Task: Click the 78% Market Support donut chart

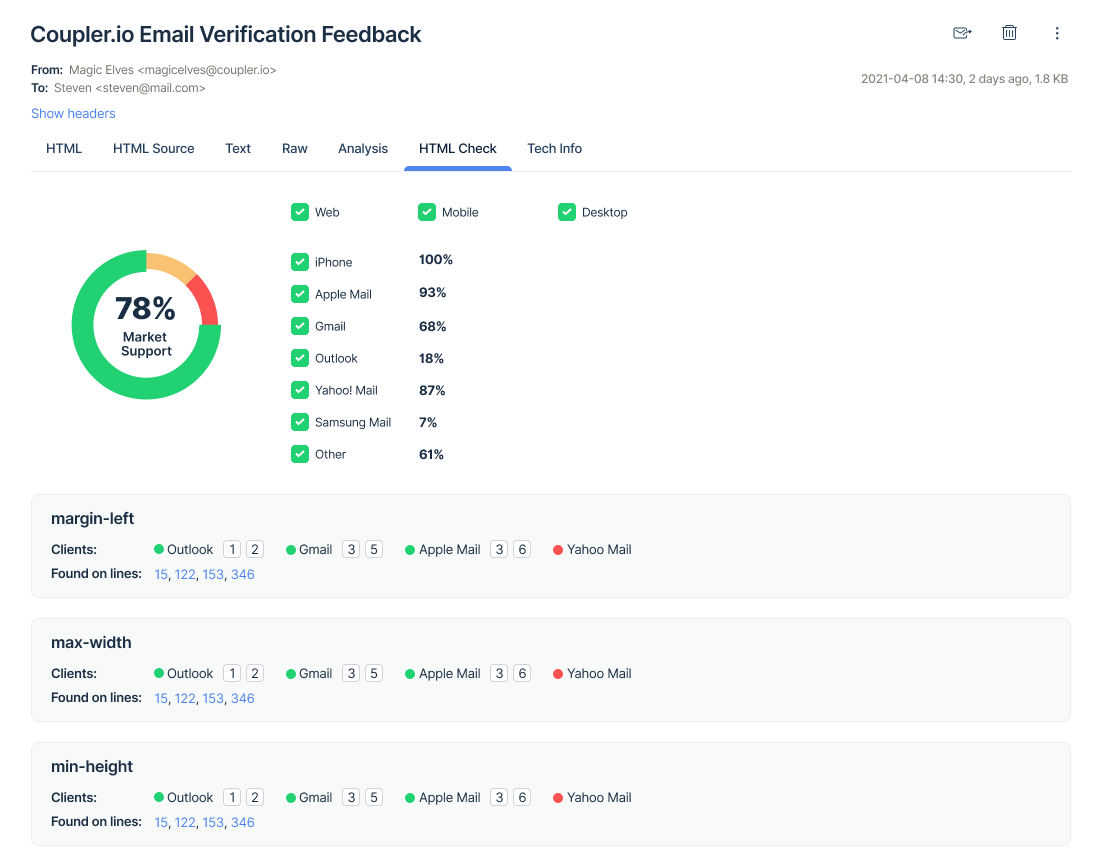Action: point(146,324)
